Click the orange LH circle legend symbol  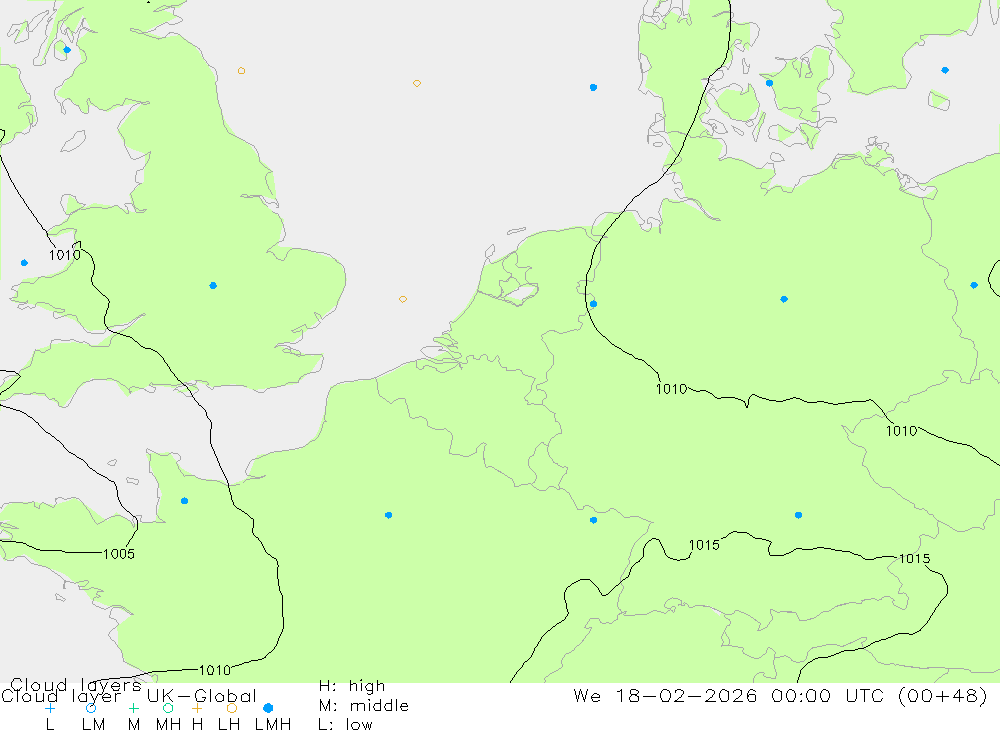click(x=232, y=708)
